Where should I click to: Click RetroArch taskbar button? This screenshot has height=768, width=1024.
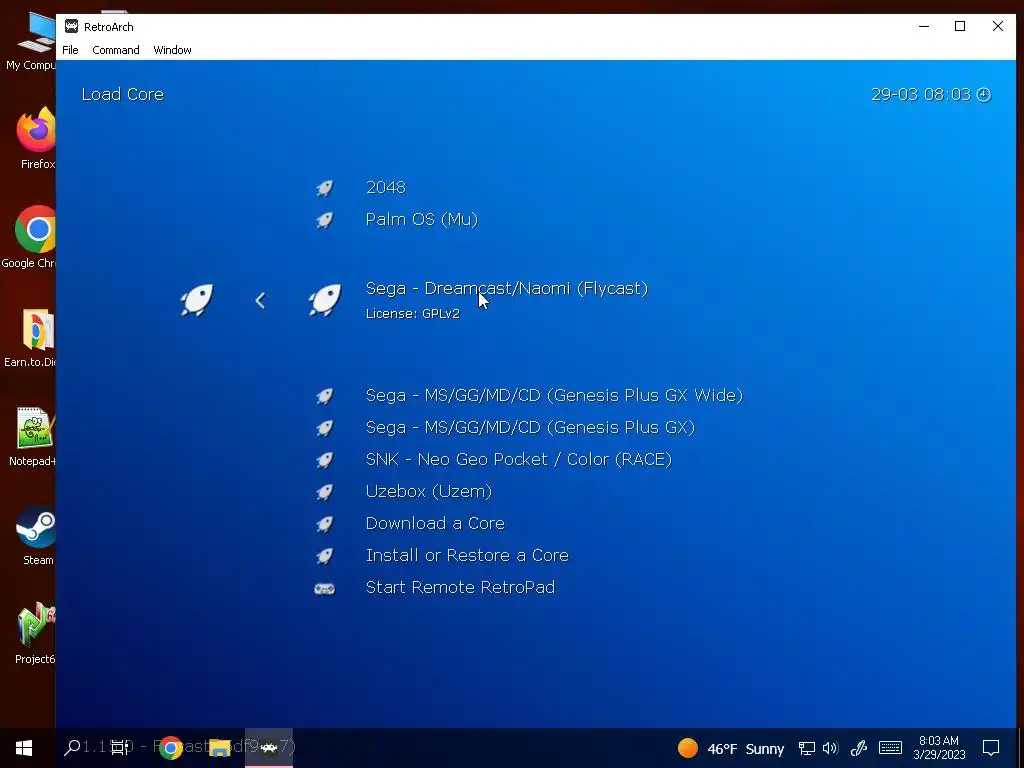tap(269, 748)
